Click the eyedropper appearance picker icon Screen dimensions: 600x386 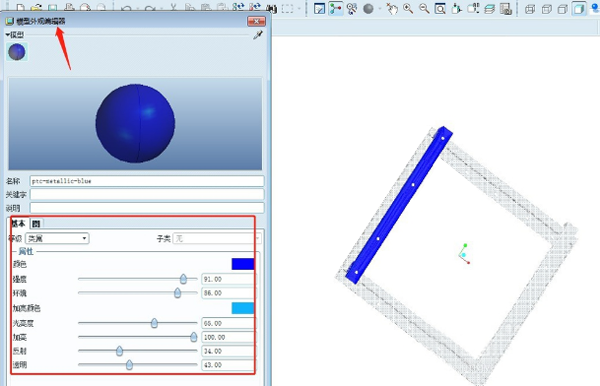point(258,35)
